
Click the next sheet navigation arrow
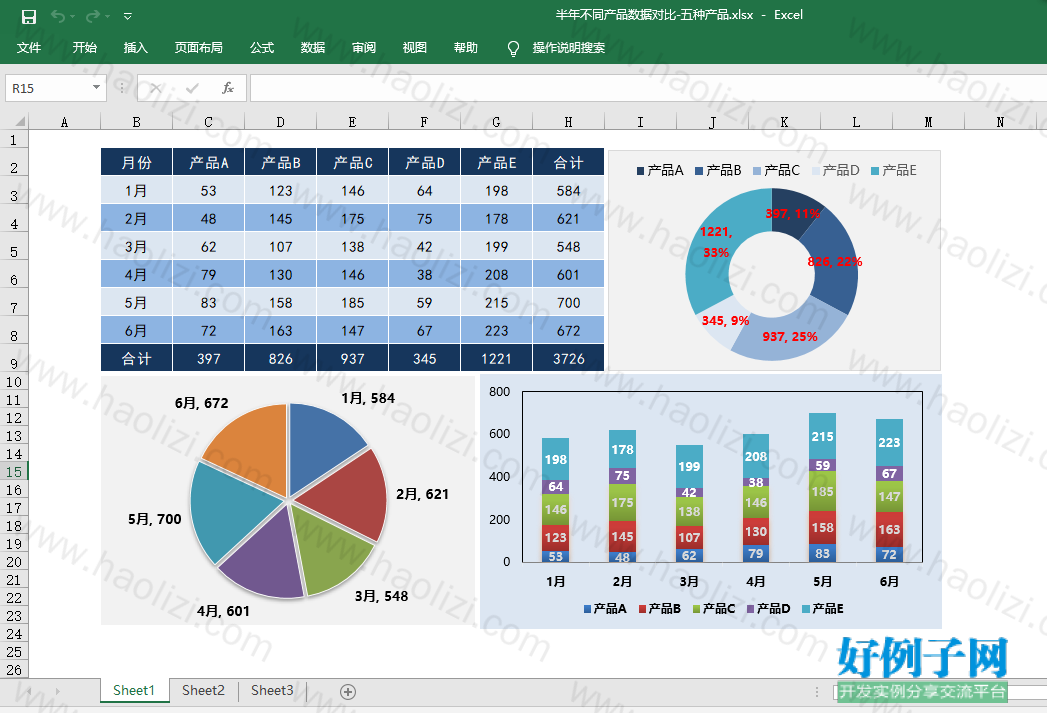click(58, 691)
